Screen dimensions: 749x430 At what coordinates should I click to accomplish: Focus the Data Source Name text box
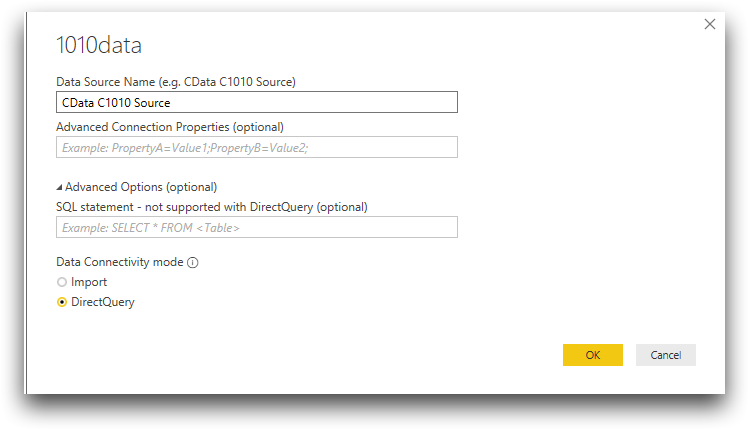click(x=257, y=102)
